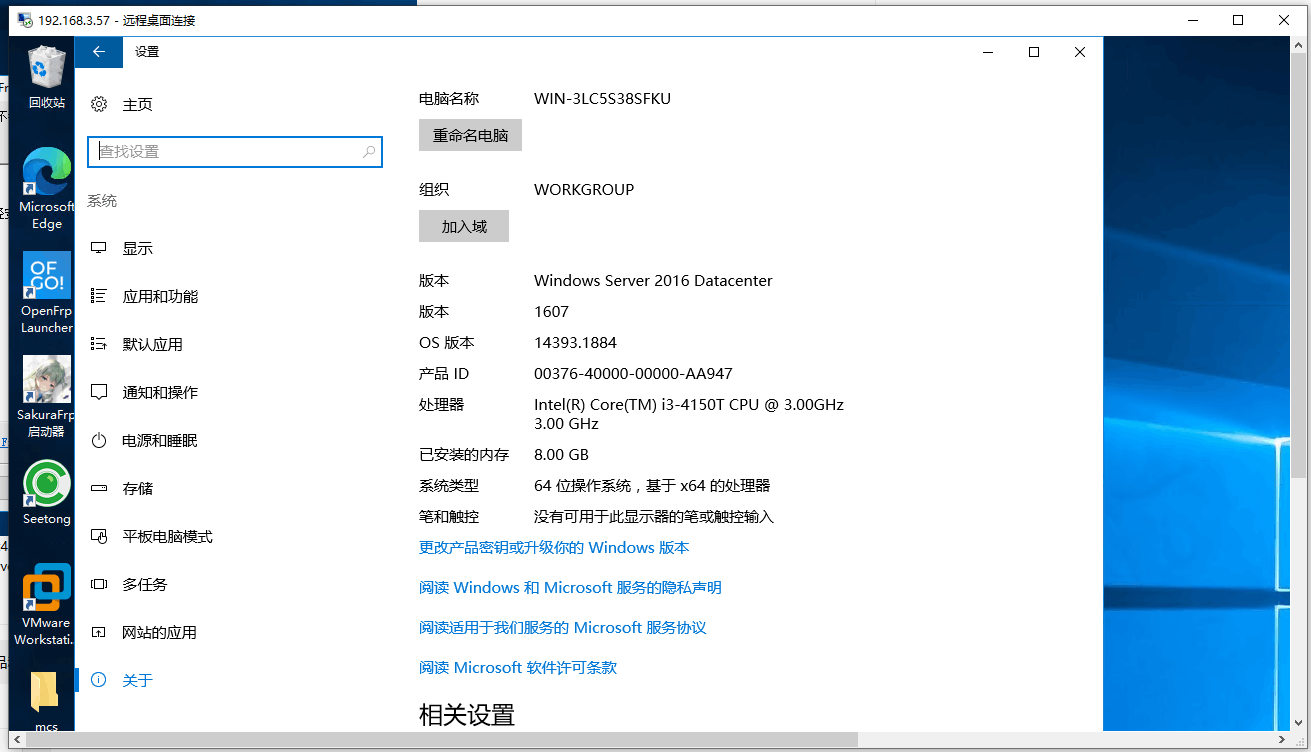Click the Storage drive icon
The image size is (1311, 752).
[x=99, y=488]
